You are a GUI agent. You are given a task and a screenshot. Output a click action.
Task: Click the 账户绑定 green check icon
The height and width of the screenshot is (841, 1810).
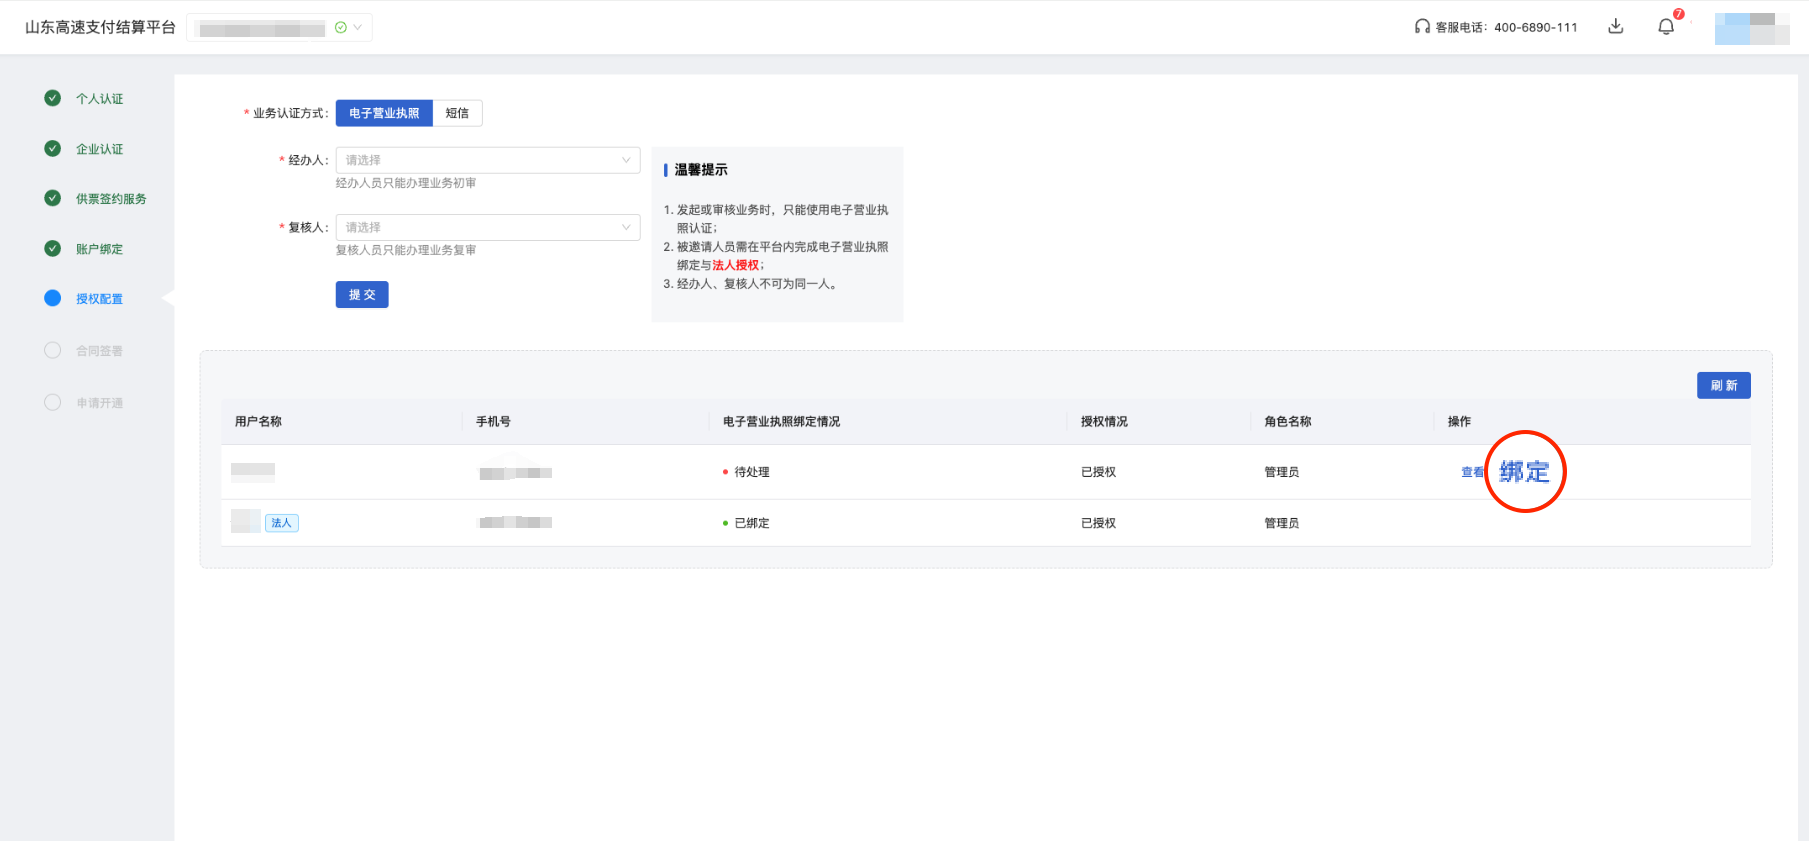coord(53,248)
